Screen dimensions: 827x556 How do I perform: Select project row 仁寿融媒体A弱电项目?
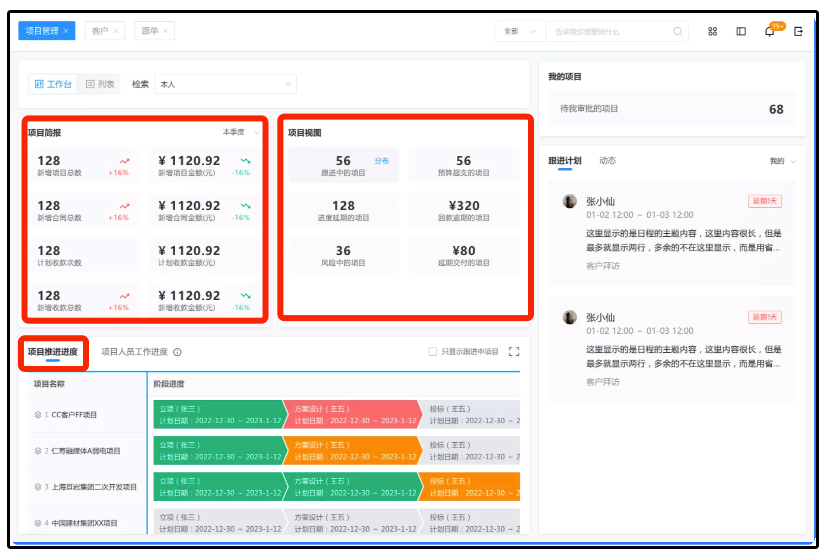(87, 450)
